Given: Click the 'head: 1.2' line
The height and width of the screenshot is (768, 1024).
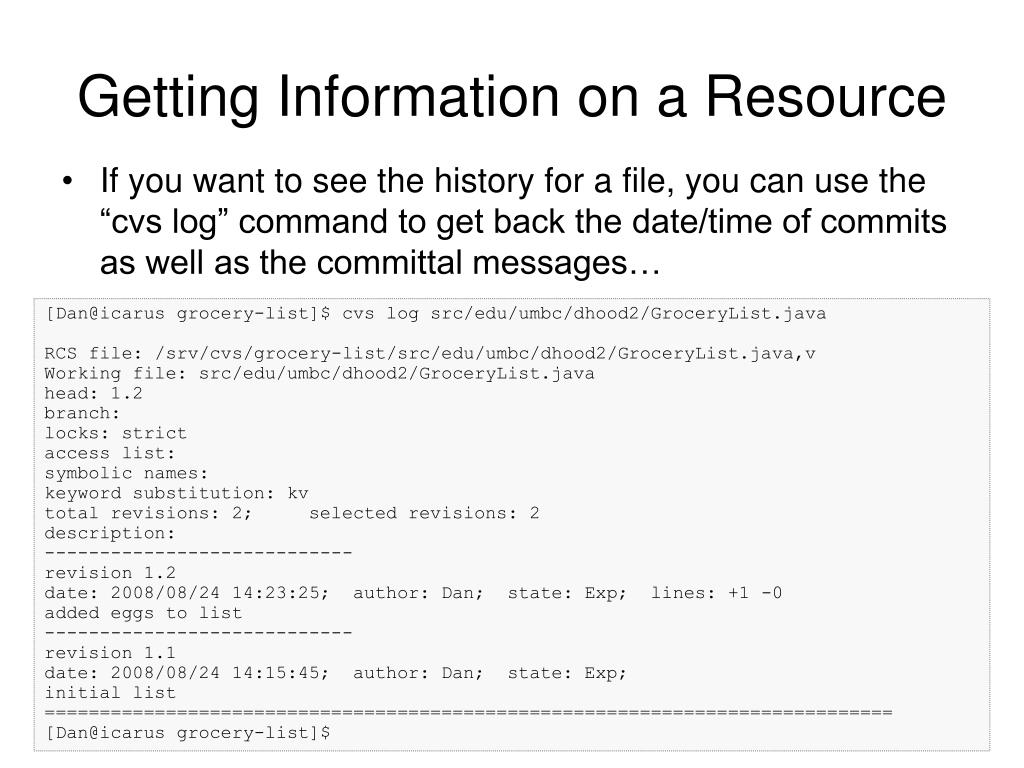Looking at the screenshot, I should (x=93, y=394).
